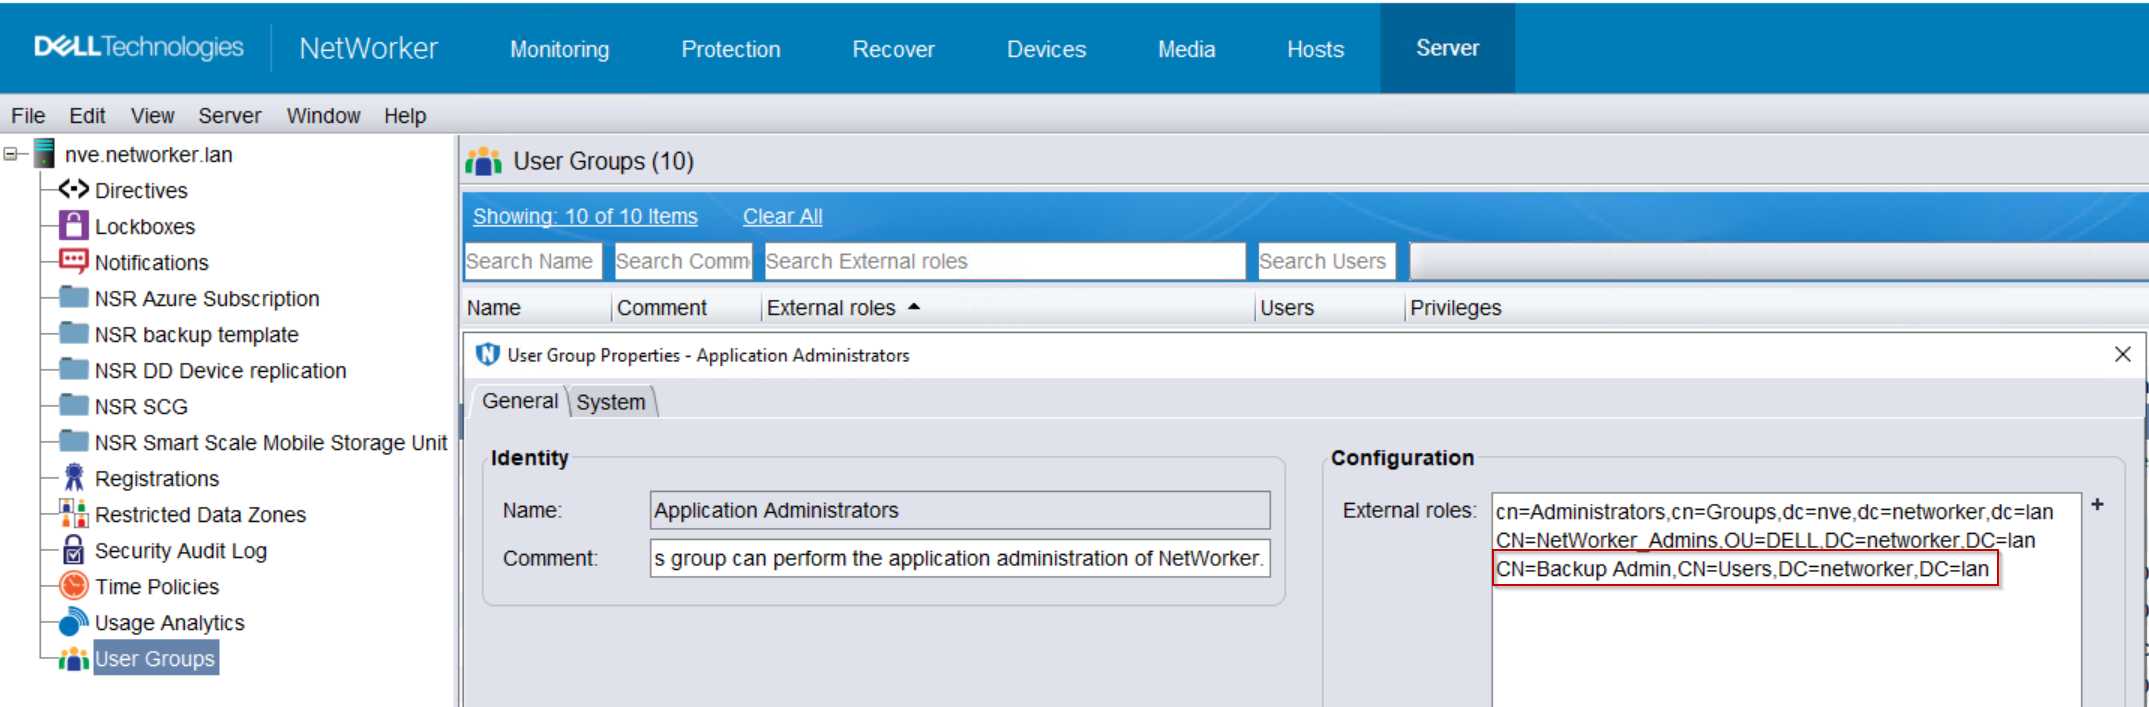Viewport: 2149px width, 707px height.
Task: Click the Notifications speech bubble icon
Action: tap(73, 262)
